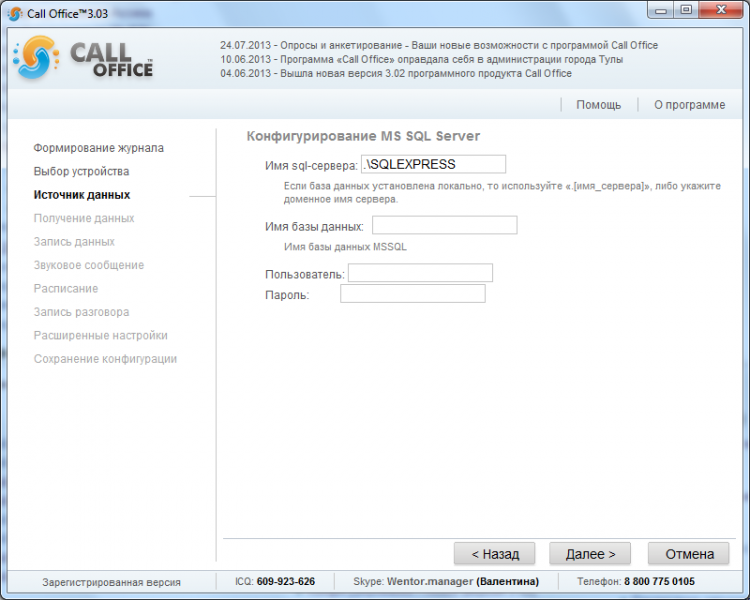This screenshot has height=600, width=750.
Task: Click the Имя базы данных input field
Action: (x=445, y=225)
